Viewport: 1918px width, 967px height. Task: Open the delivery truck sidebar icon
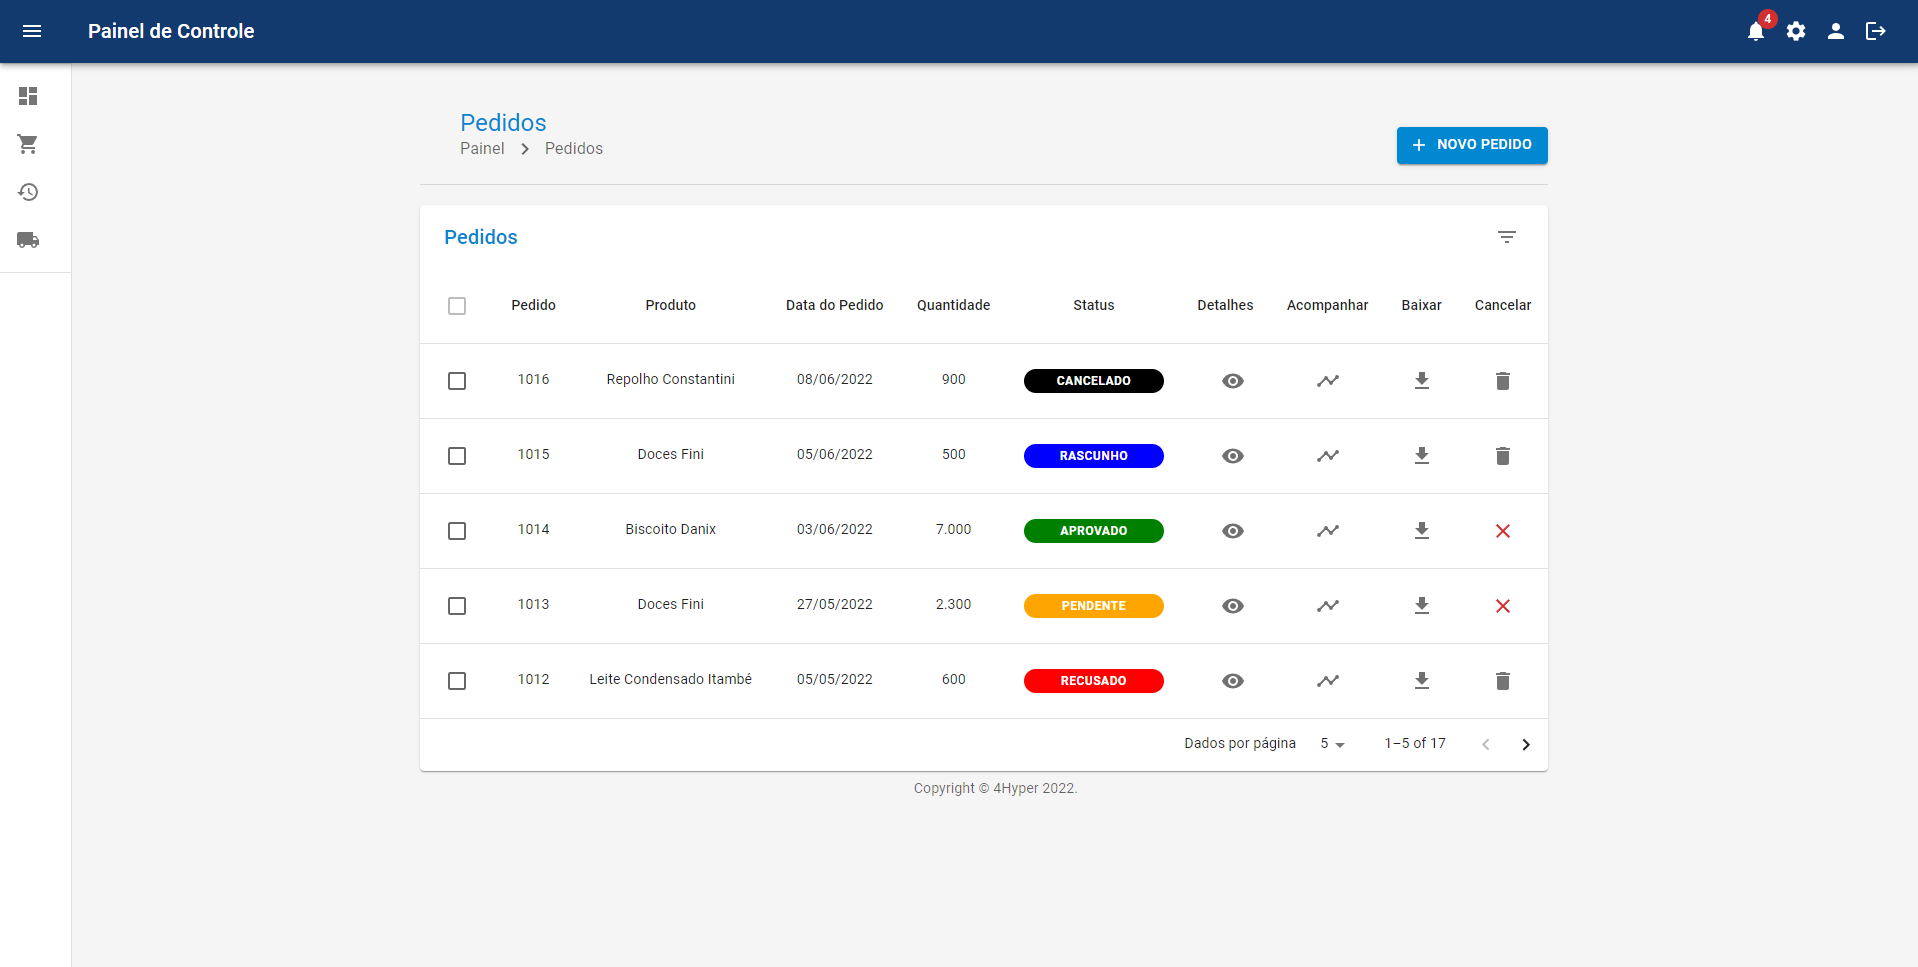28,240
